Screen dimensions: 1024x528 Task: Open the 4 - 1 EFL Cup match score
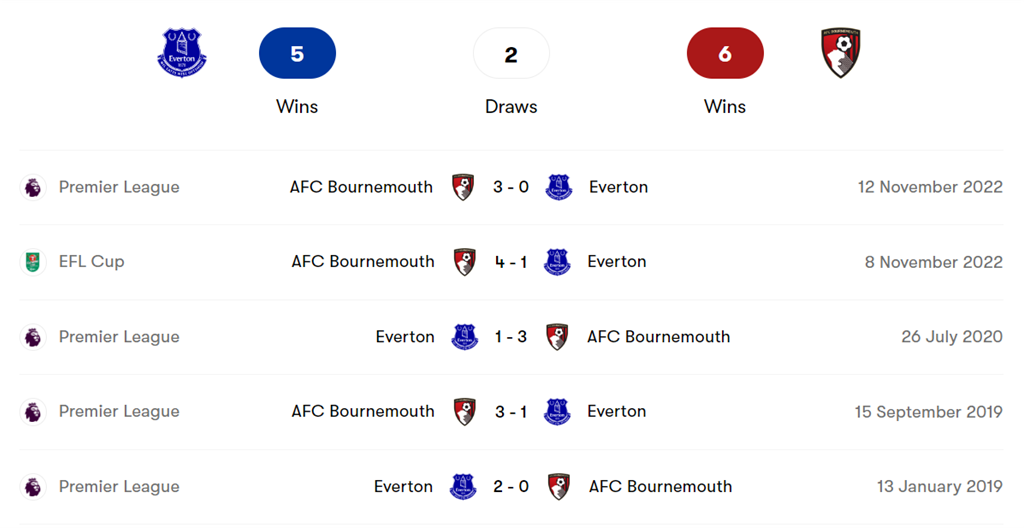[x=511, y=262]
